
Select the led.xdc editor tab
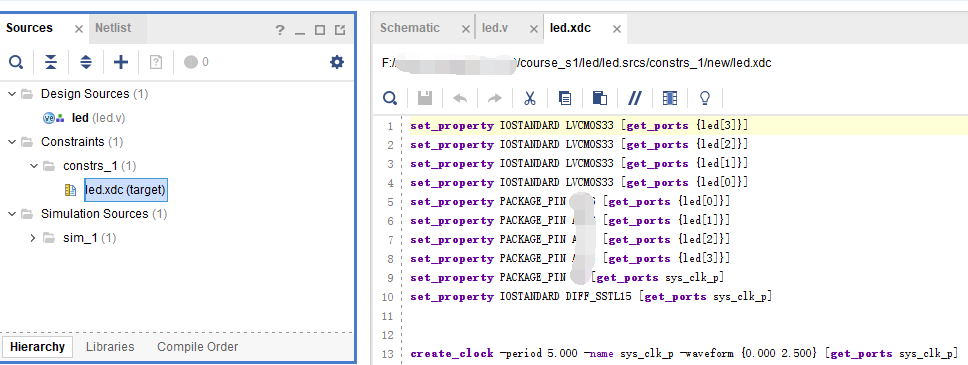click(570, 28)
